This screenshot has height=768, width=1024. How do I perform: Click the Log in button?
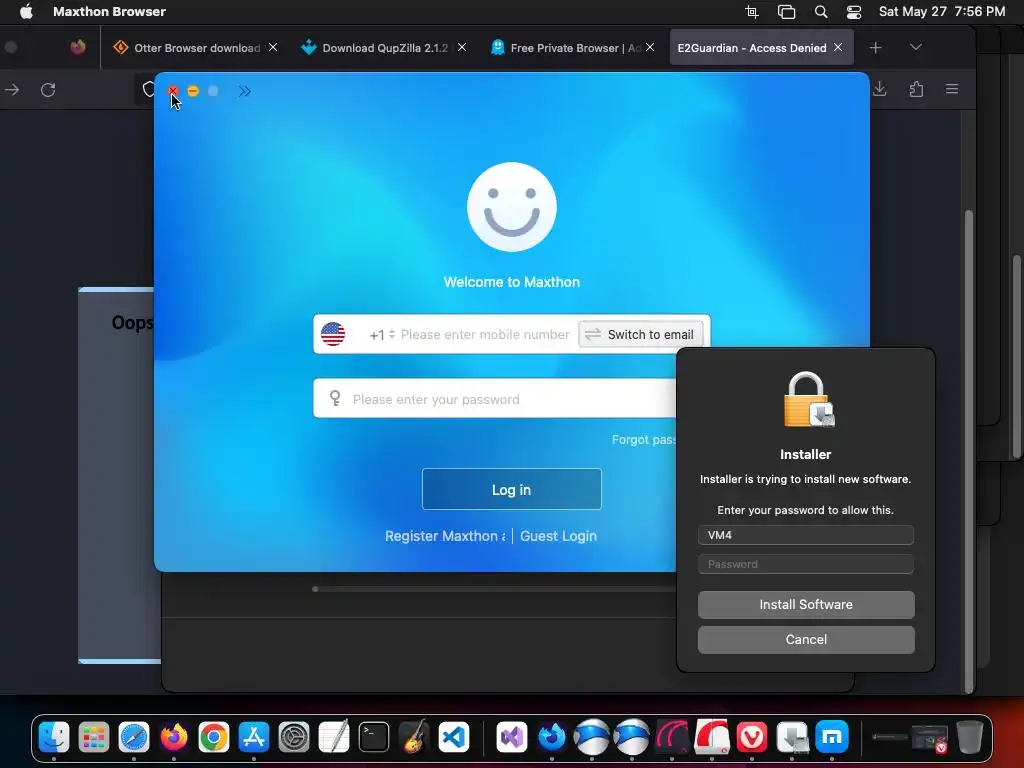[511, 489]
